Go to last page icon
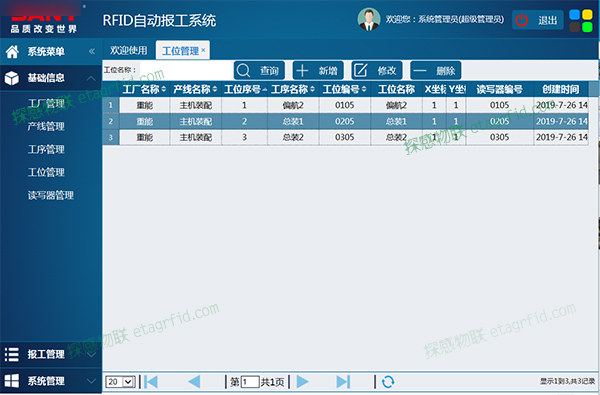 click(x=343, y=382)
